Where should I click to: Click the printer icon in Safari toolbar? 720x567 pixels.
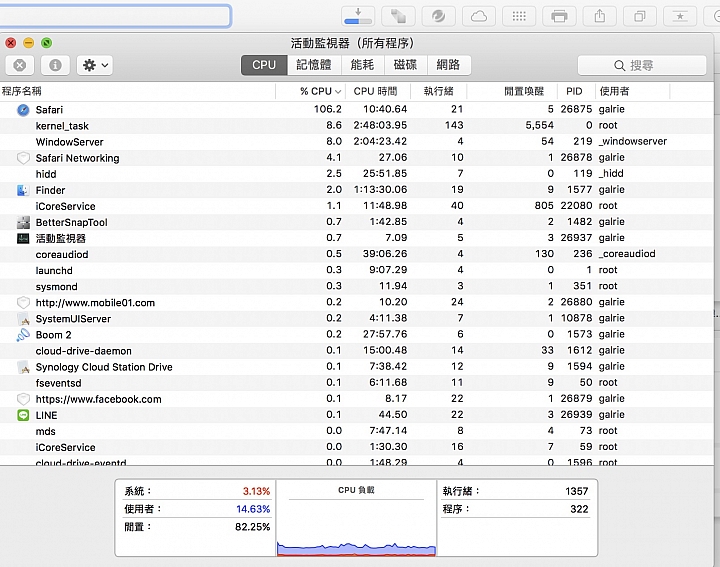point(559,17)
